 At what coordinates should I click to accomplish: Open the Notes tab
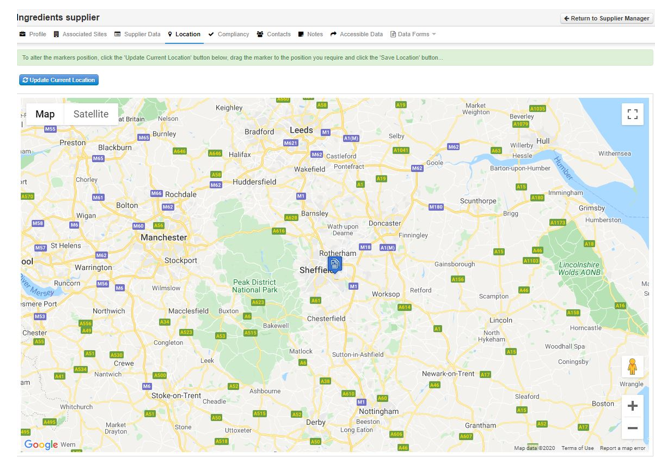(311, 34)
